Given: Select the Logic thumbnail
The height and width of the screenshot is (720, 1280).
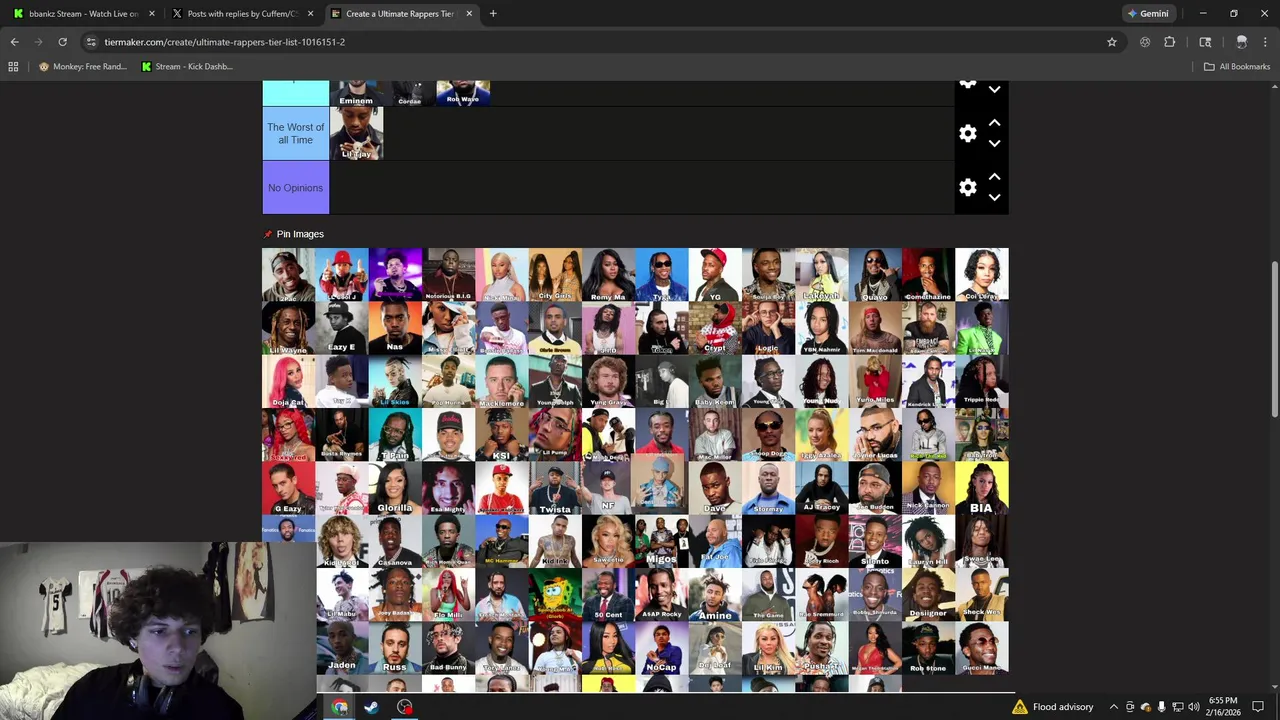Looking at the screenshot, I should point(768,328).
